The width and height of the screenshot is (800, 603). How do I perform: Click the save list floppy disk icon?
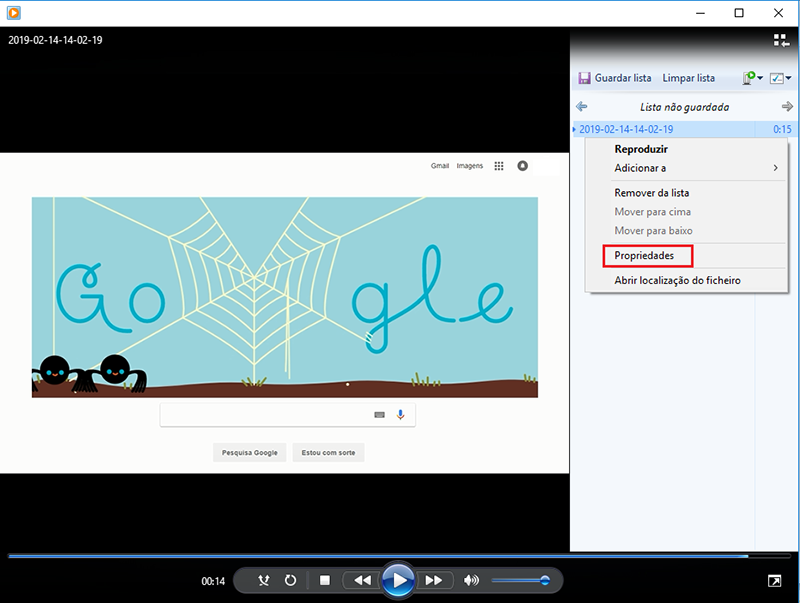584,78
